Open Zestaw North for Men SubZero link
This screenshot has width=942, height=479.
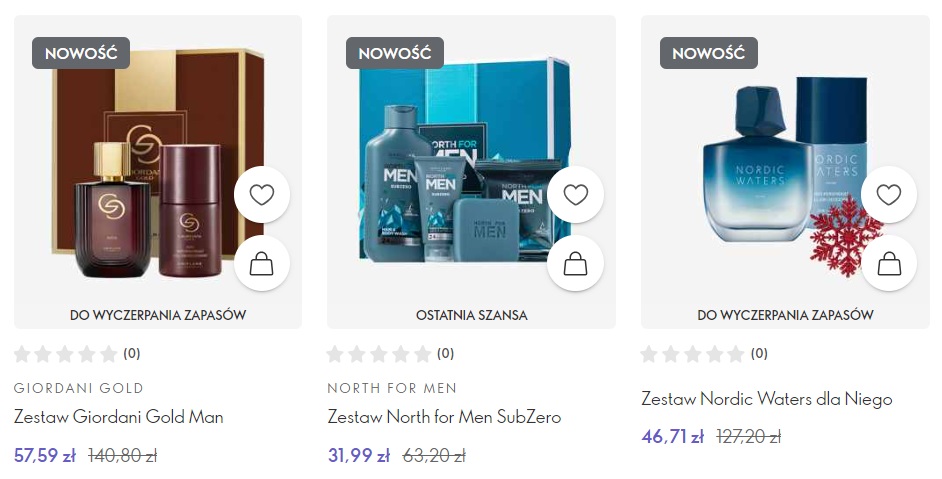(x=444, y=416)
